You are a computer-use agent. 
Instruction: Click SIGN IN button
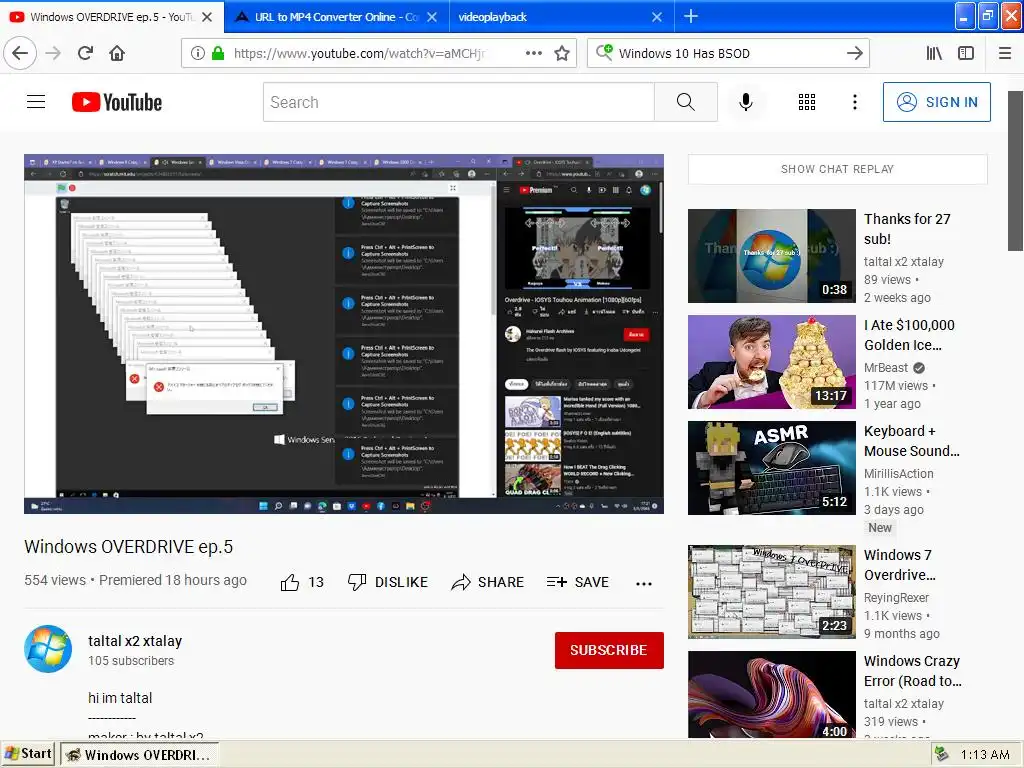coord(936,102)
